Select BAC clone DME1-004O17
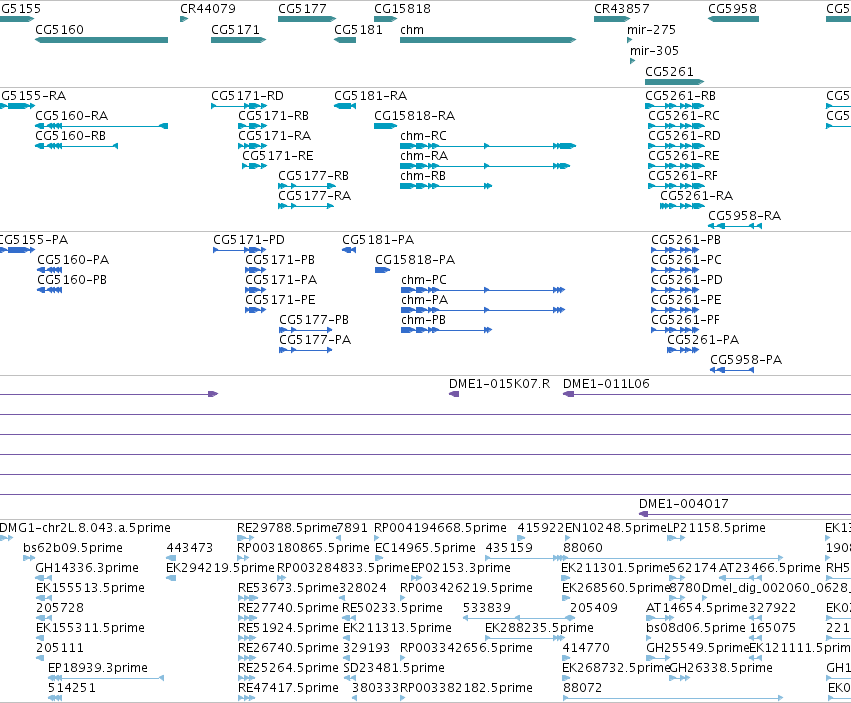Image resolution: width=851 pixels, height=703 pixels. (x=745, y=514)
